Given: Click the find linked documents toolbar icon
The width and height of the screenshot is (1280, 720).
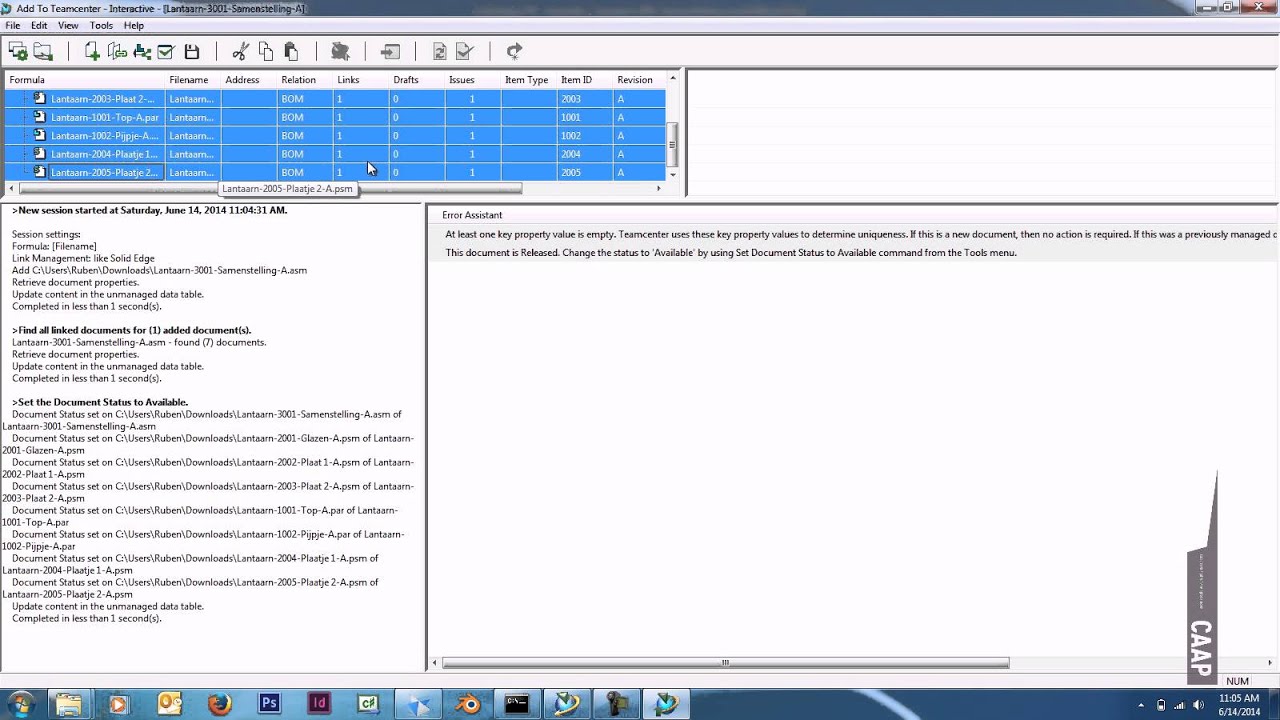Looking at the screenshot, I should [x=117, y=51].
